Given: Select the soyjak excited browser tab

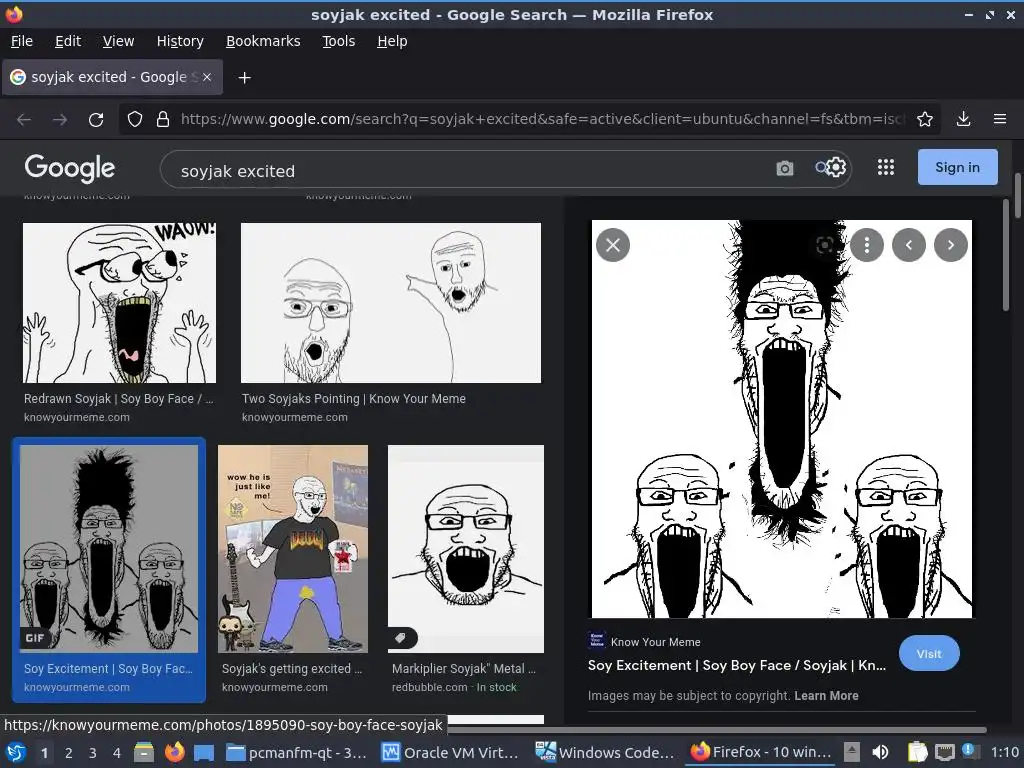Looking at the screenshot, I should click(x=112, y=77).
